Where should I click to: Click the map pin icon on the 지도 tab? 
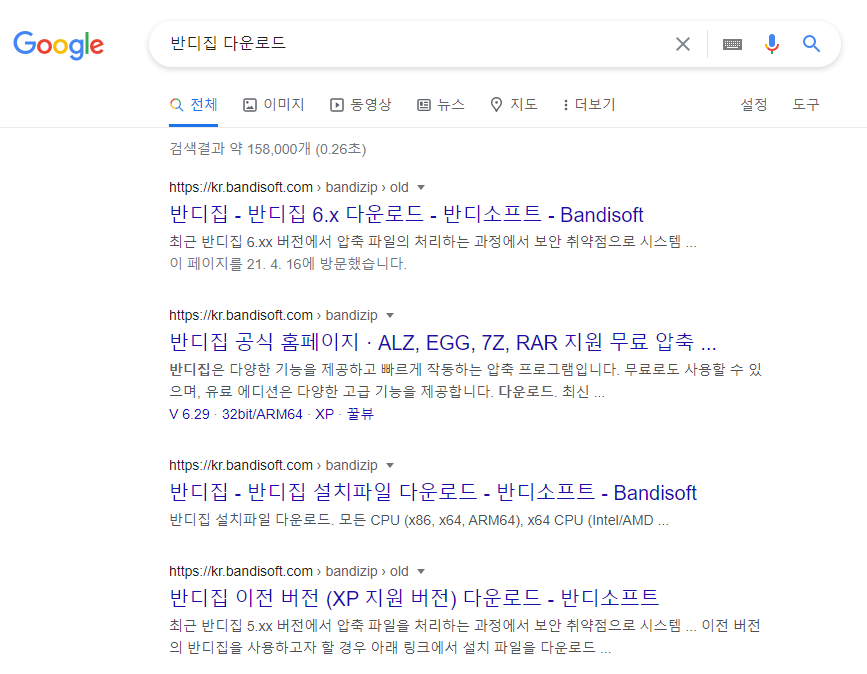(x=497, y=105)
